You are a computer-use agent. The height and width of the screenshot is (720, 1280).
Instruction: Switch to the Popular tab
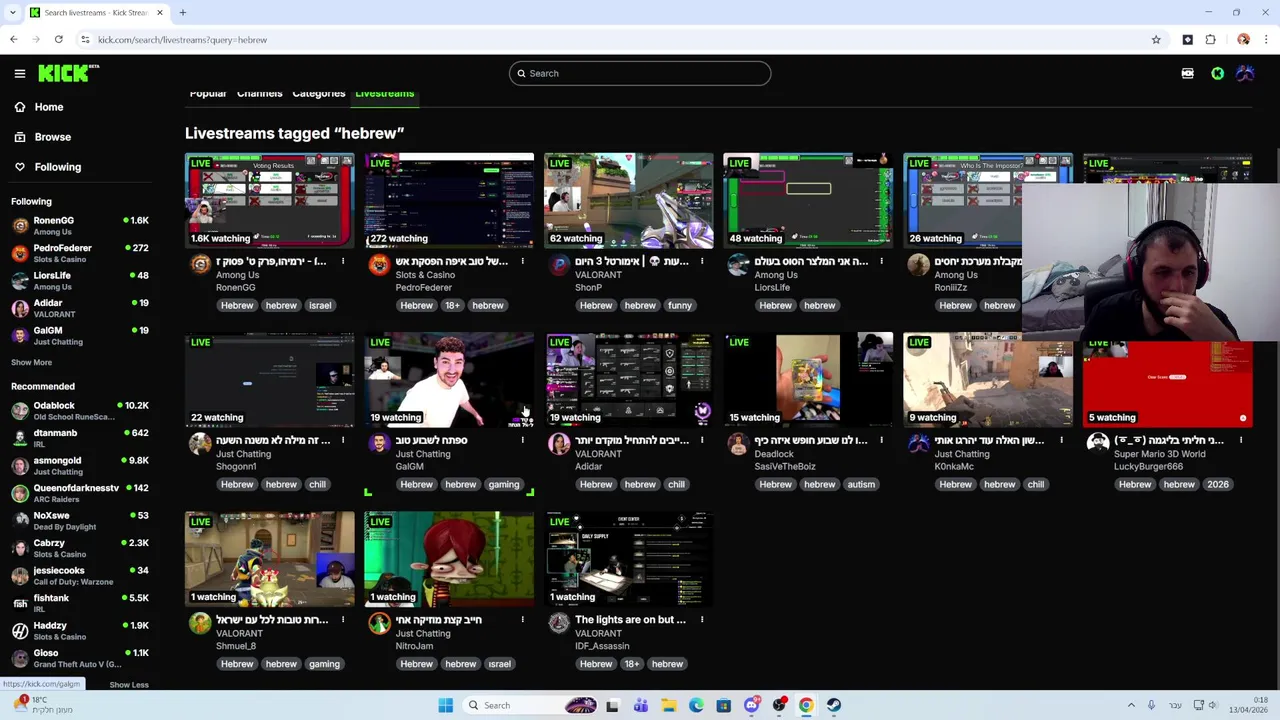pos(208,93)
